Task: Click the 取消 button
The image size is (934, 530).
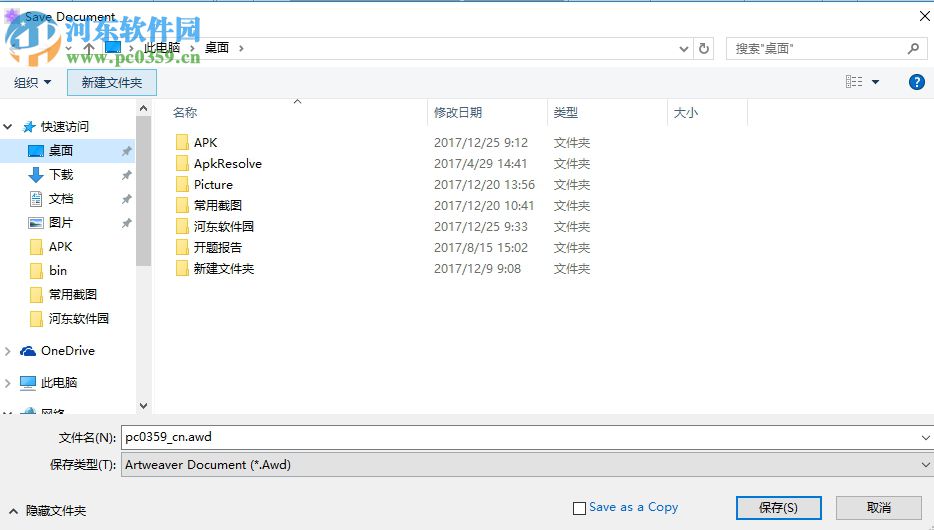Action: pos(879,508)
